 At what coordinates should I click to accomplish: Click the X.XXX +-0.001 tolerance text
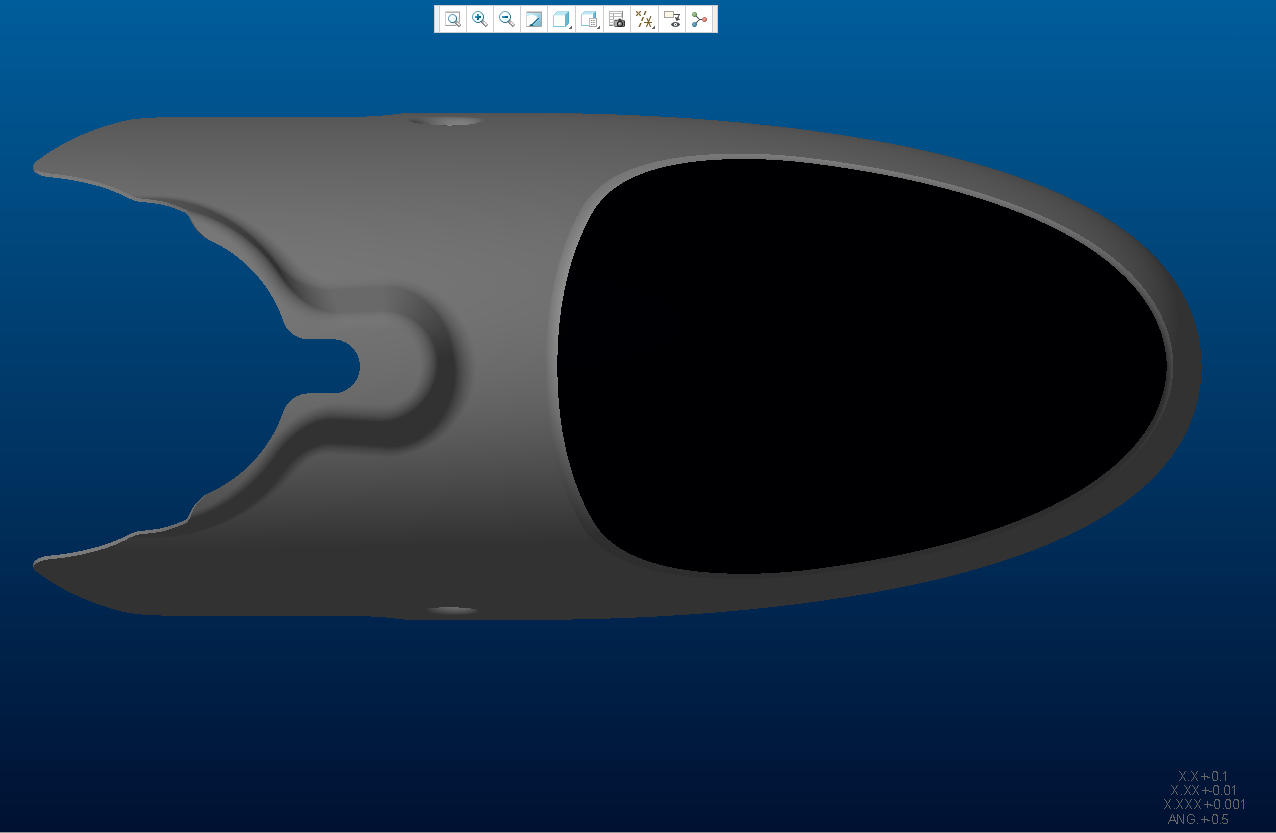(x=1203, y=804)
